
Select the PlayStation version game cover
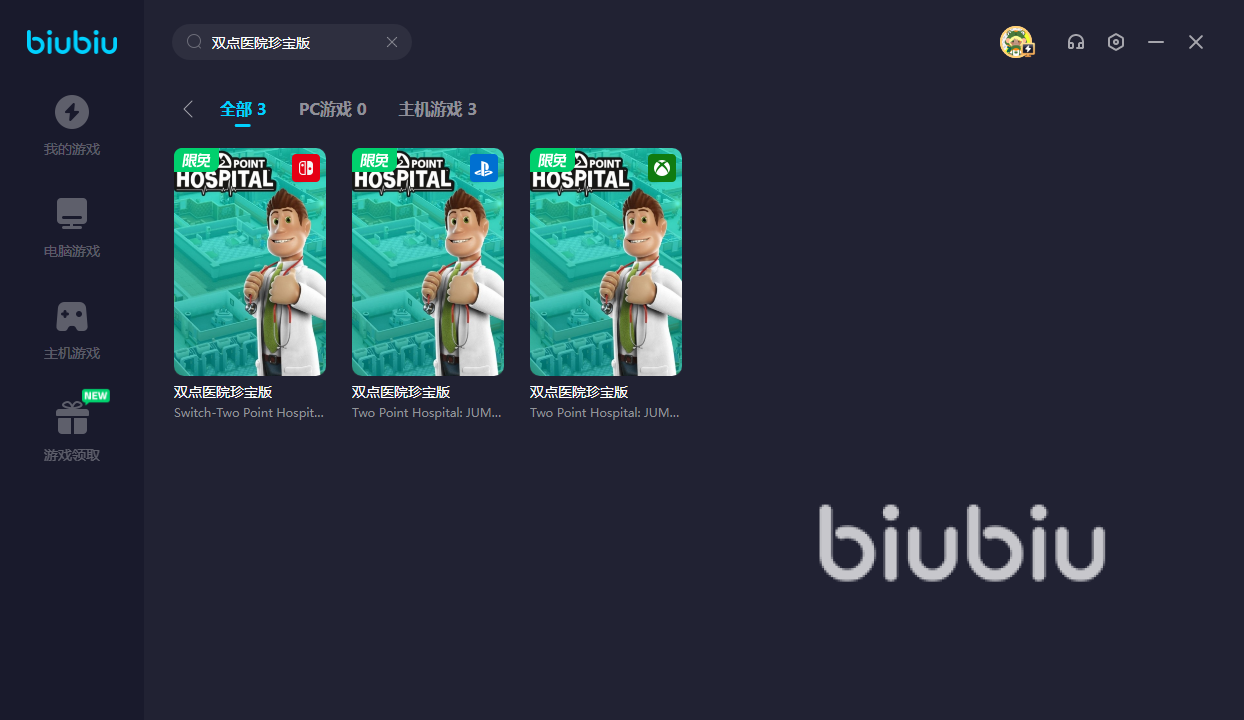pyautogui.click(x=428, y=262)
